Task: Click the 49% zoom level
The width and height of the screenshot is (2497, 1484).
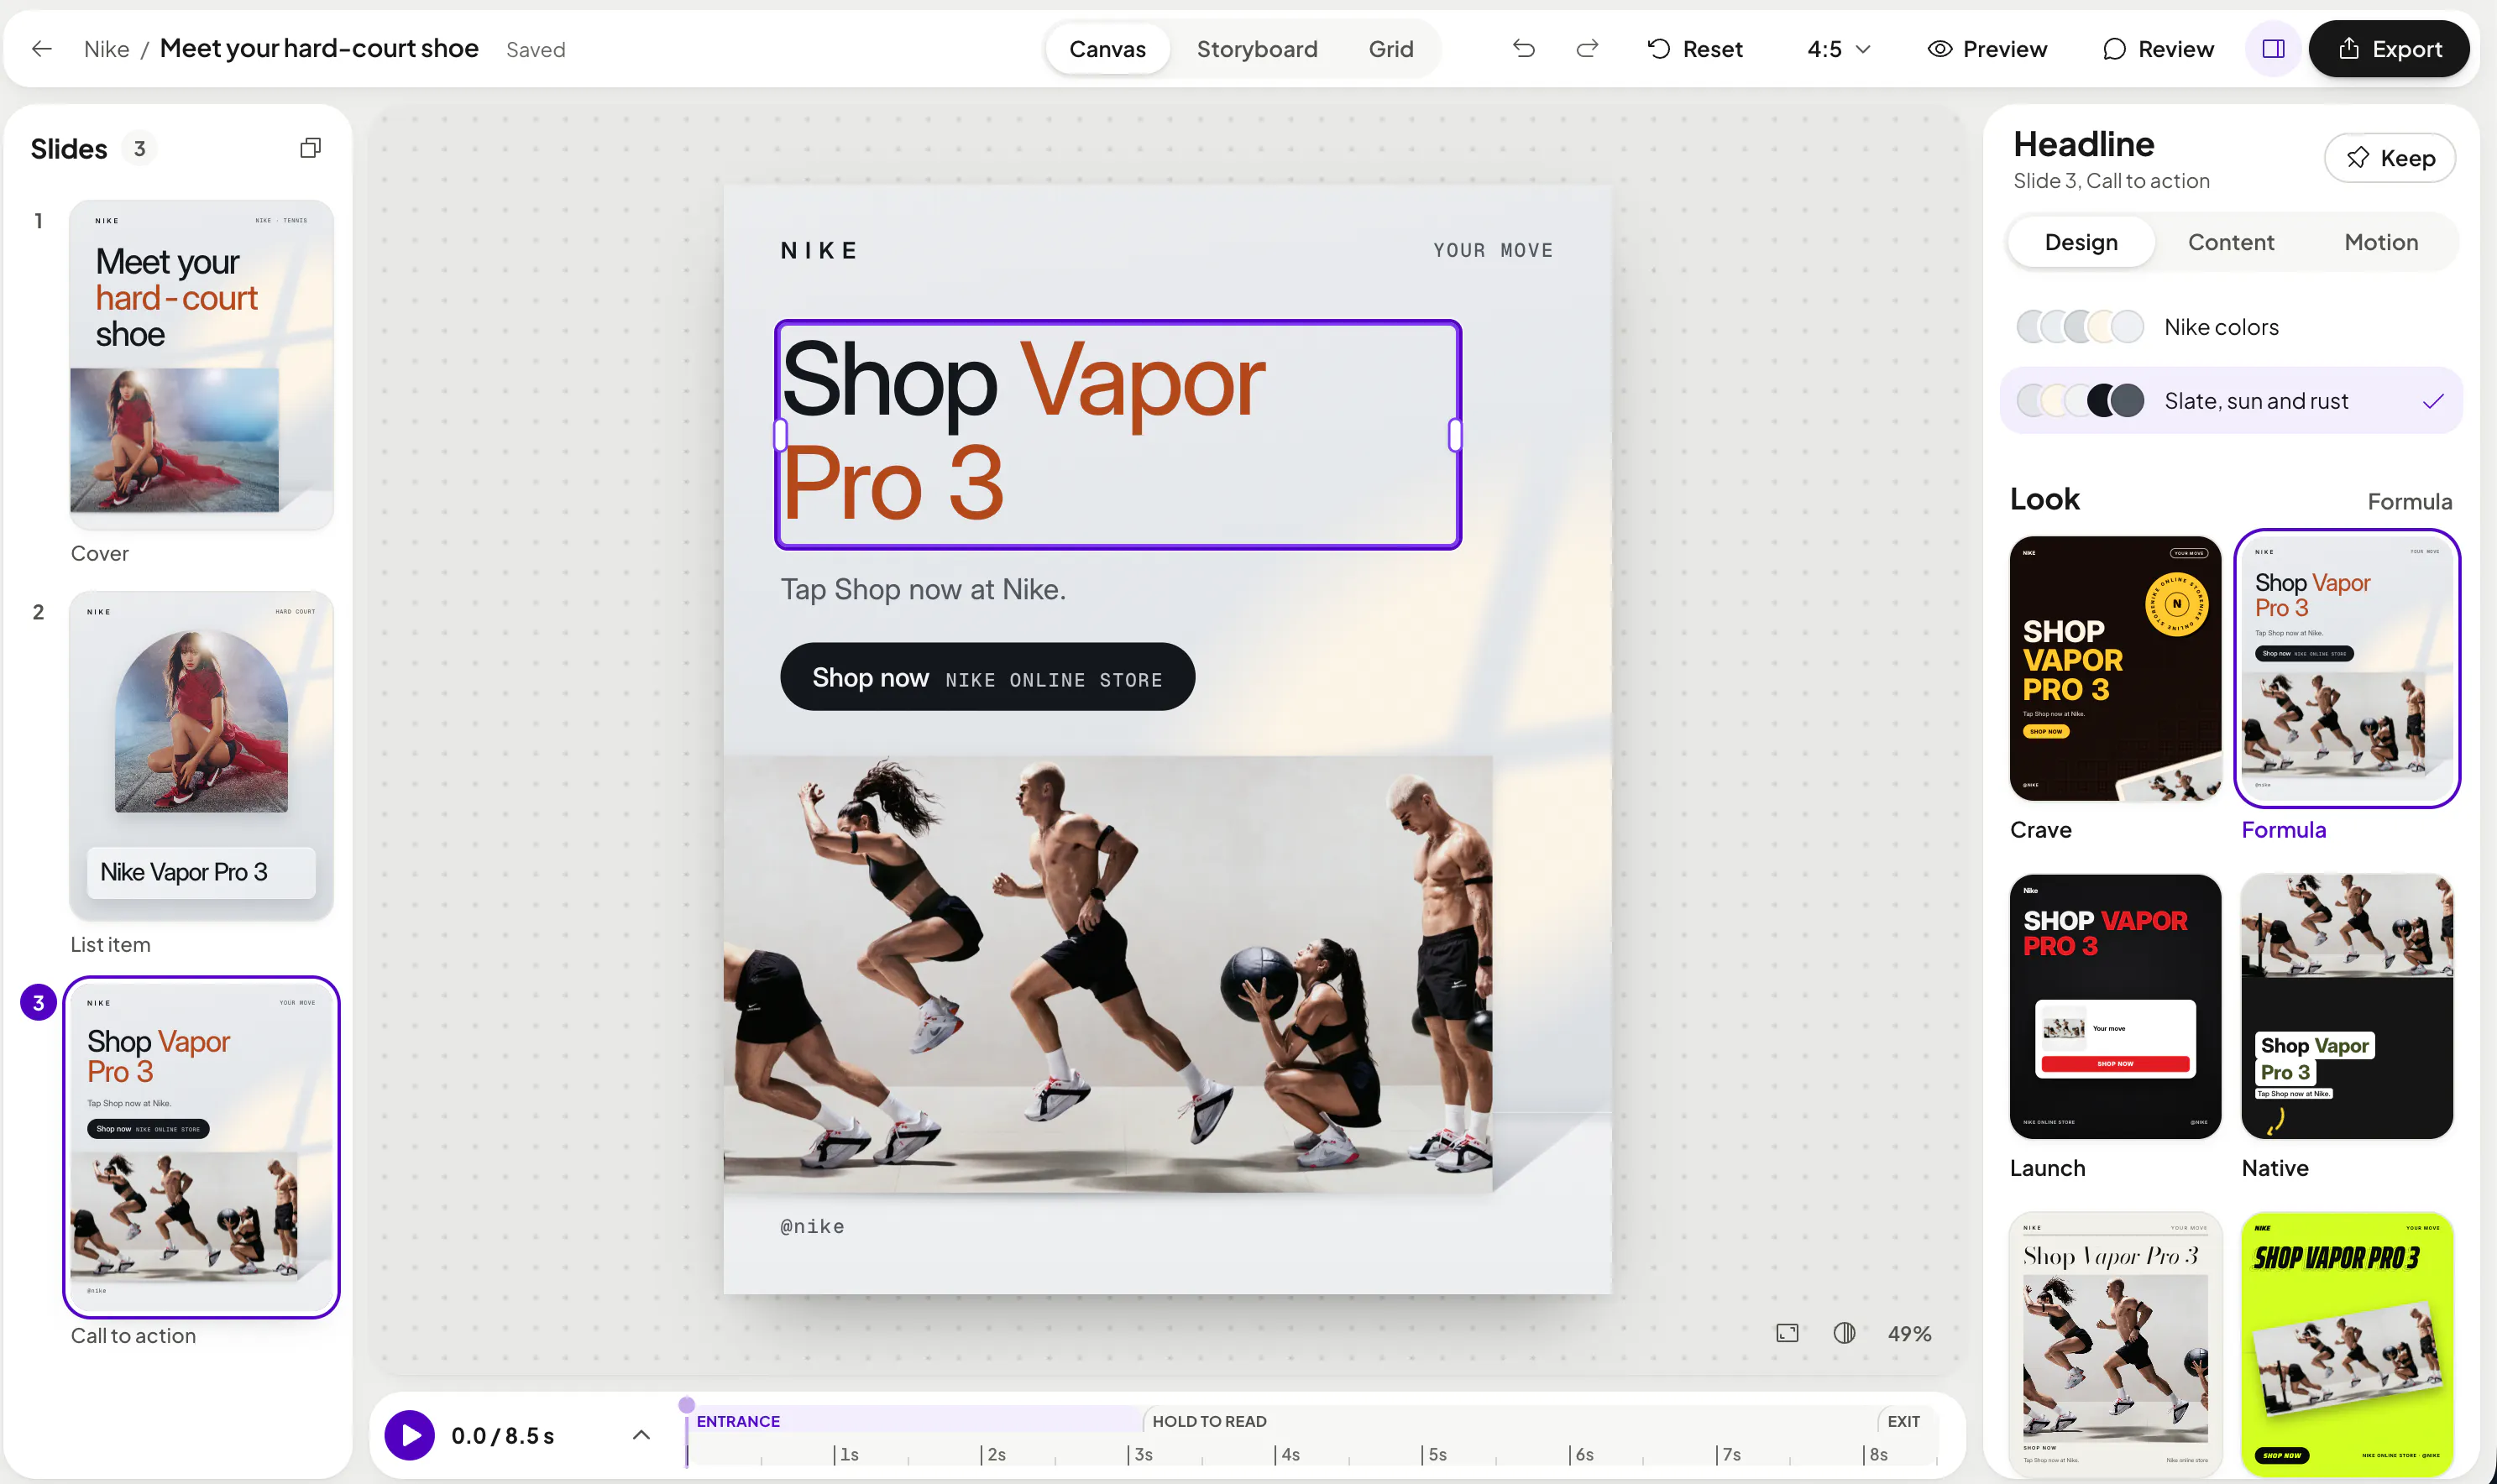Action: [1909, 1333]
